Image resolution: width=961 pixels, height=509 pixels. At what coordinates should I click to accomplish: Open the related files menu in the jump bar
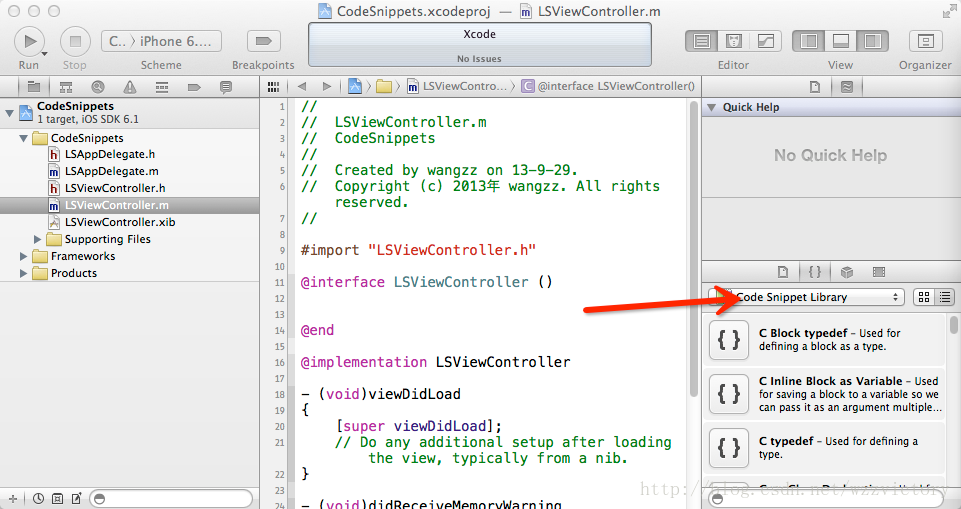click(273, 87)
